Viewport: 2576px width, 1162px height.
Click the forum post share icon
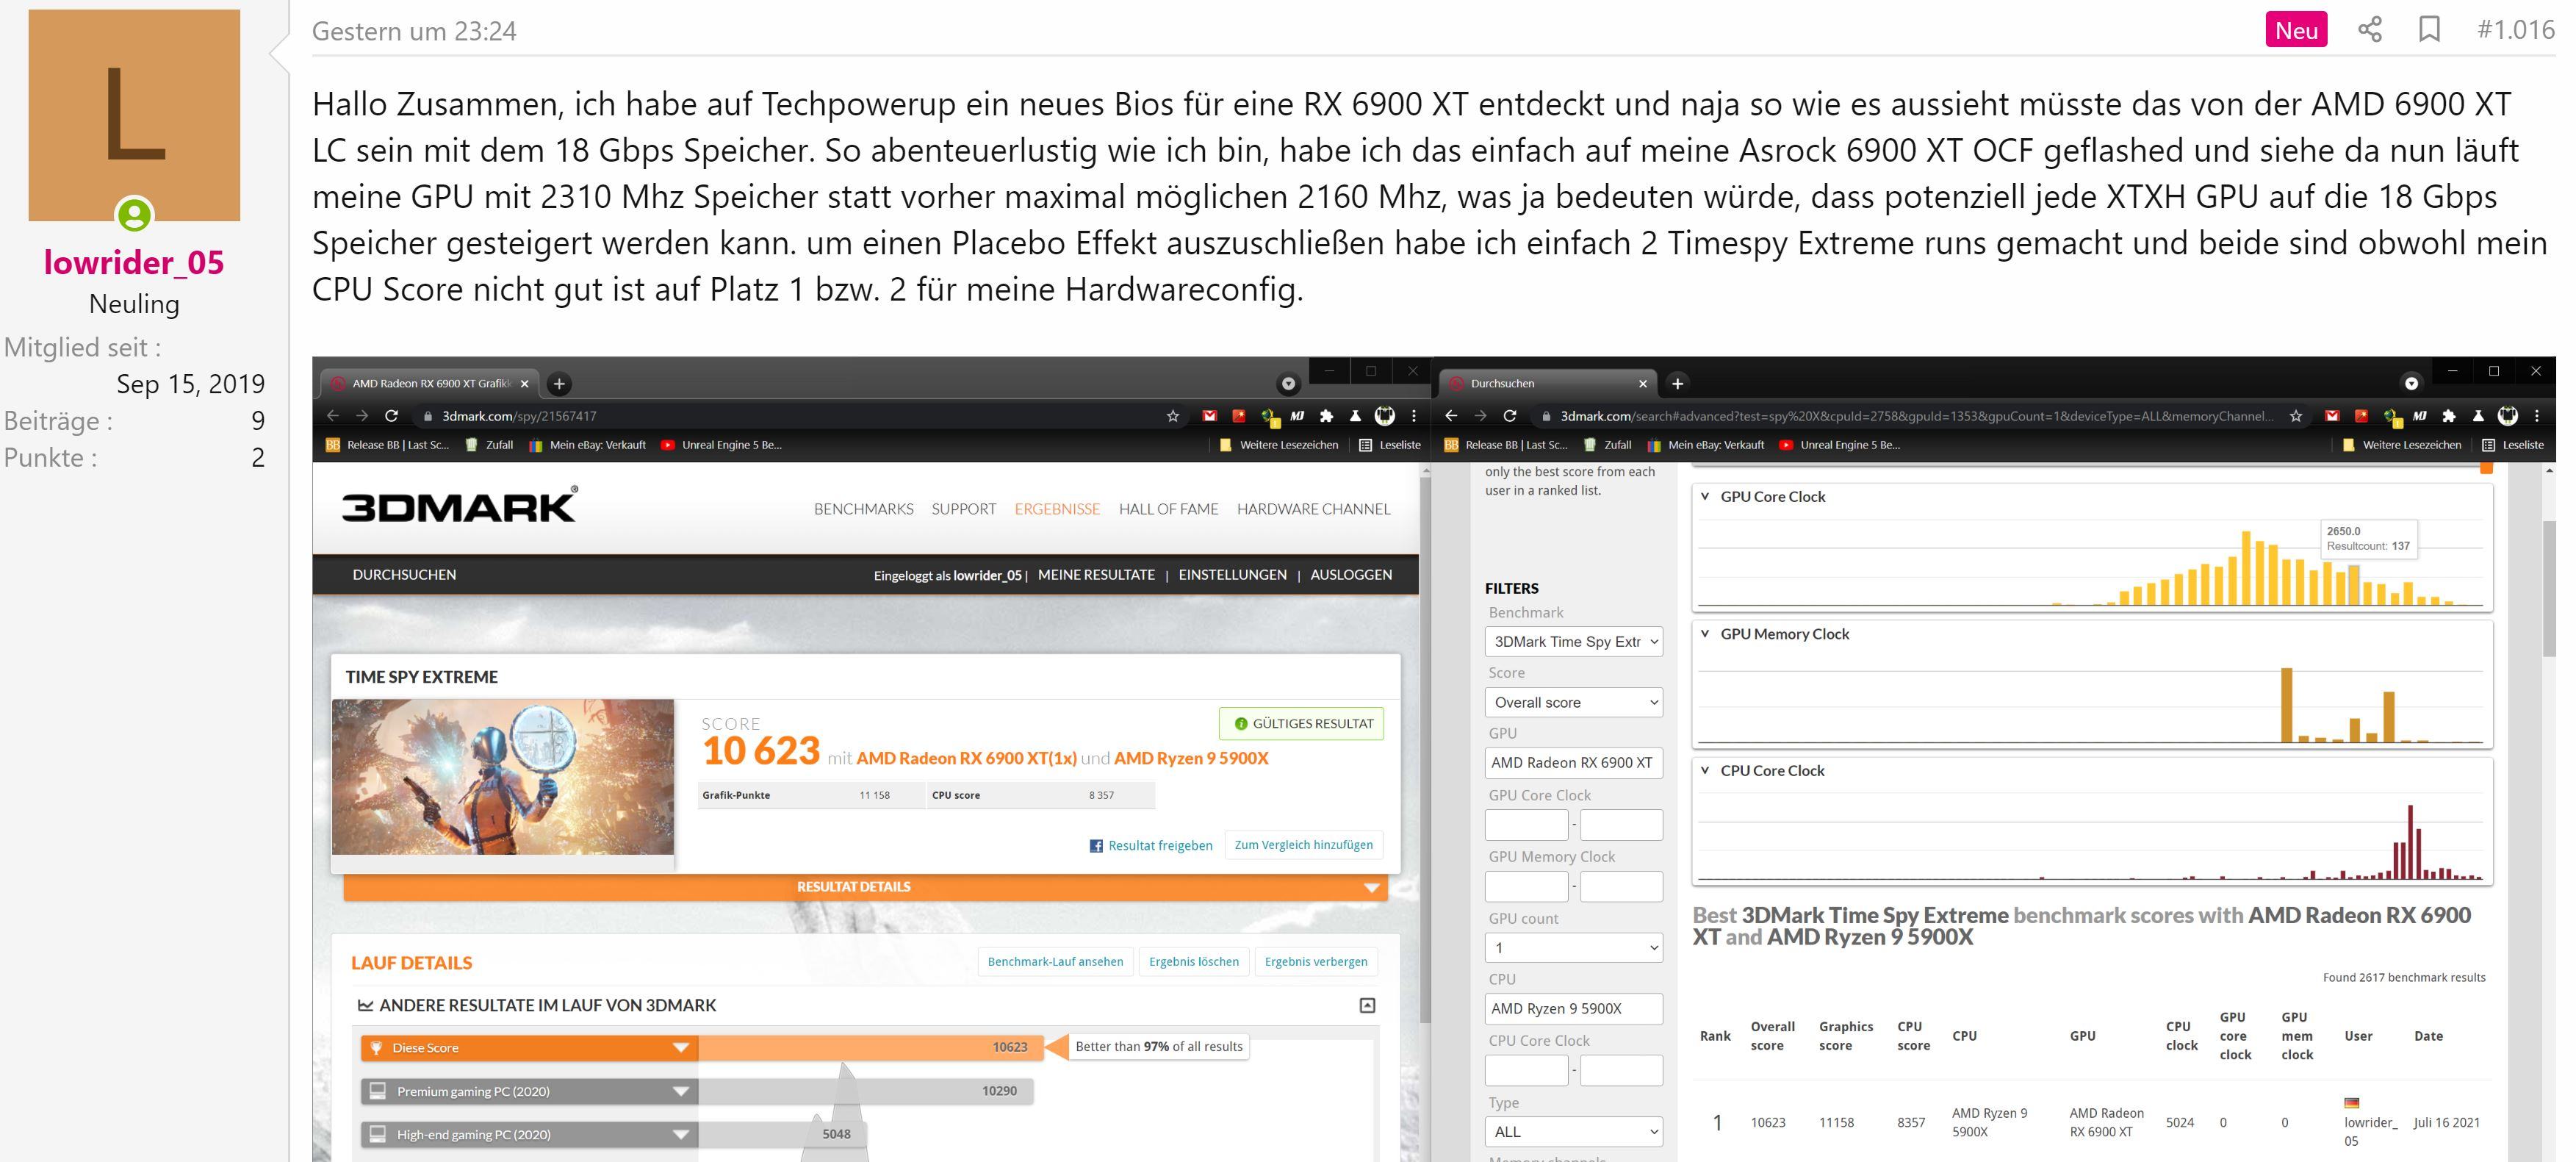[2369, 30]
